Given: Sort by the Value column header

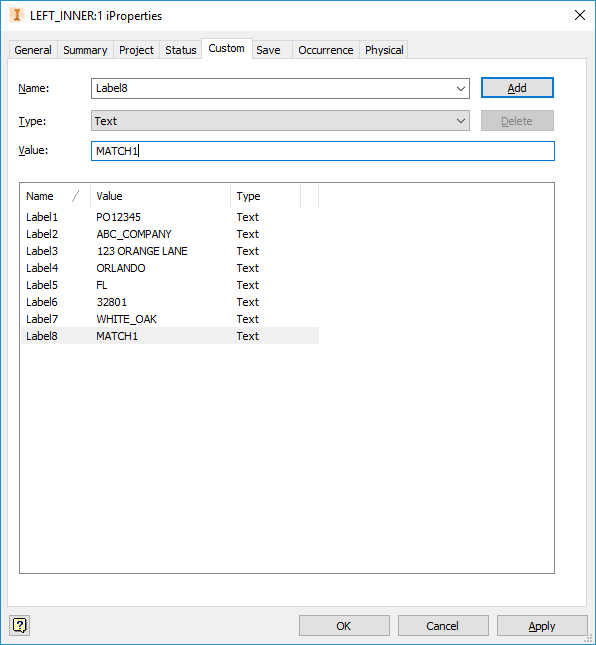Looking at the screenshot, I should click(x=160, y=196).
